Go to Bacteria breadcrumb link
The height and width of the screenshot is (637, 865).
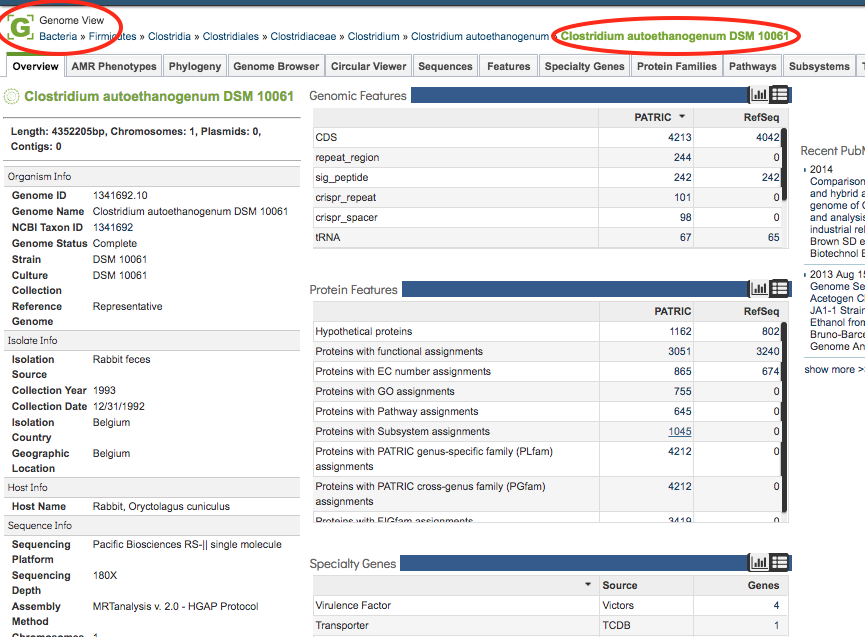point(58,36)
